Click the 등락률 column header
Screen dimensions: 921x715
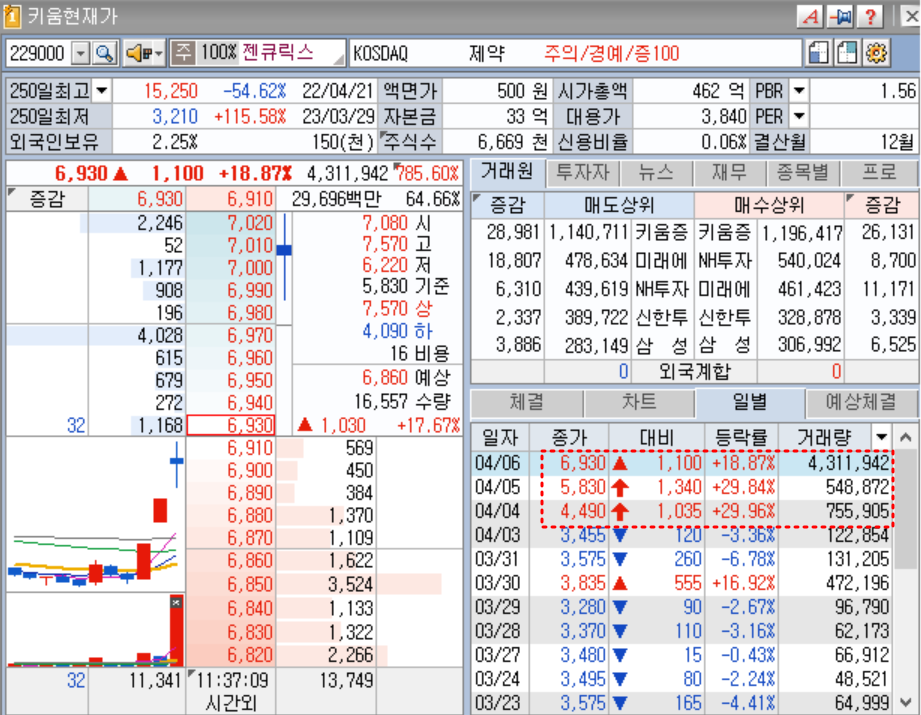pos(741,437)
